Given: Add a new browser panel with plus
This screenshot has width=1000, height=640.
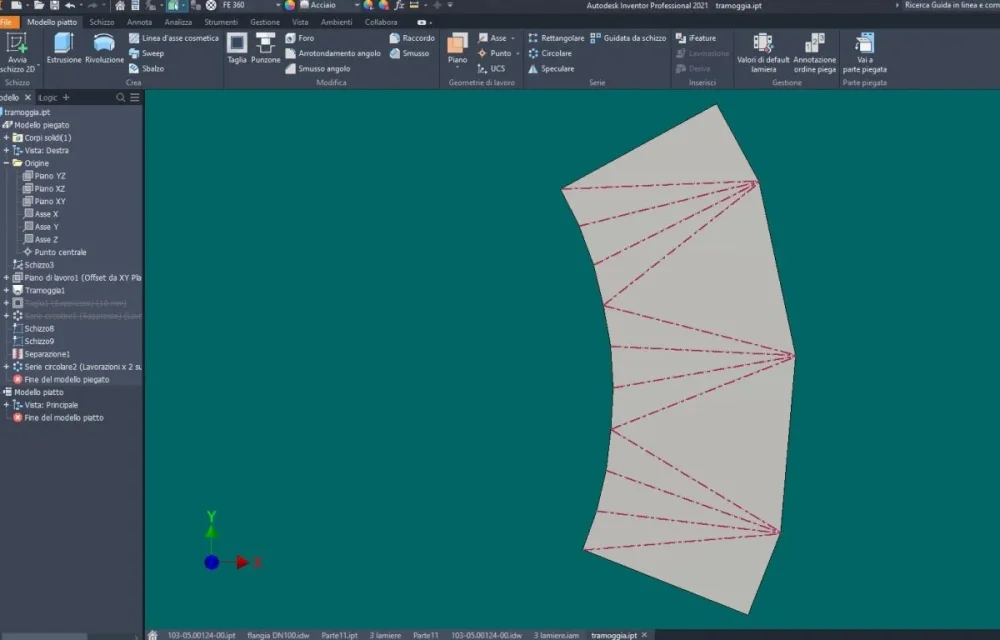Looking at the screenshot, I should point(66,98).
